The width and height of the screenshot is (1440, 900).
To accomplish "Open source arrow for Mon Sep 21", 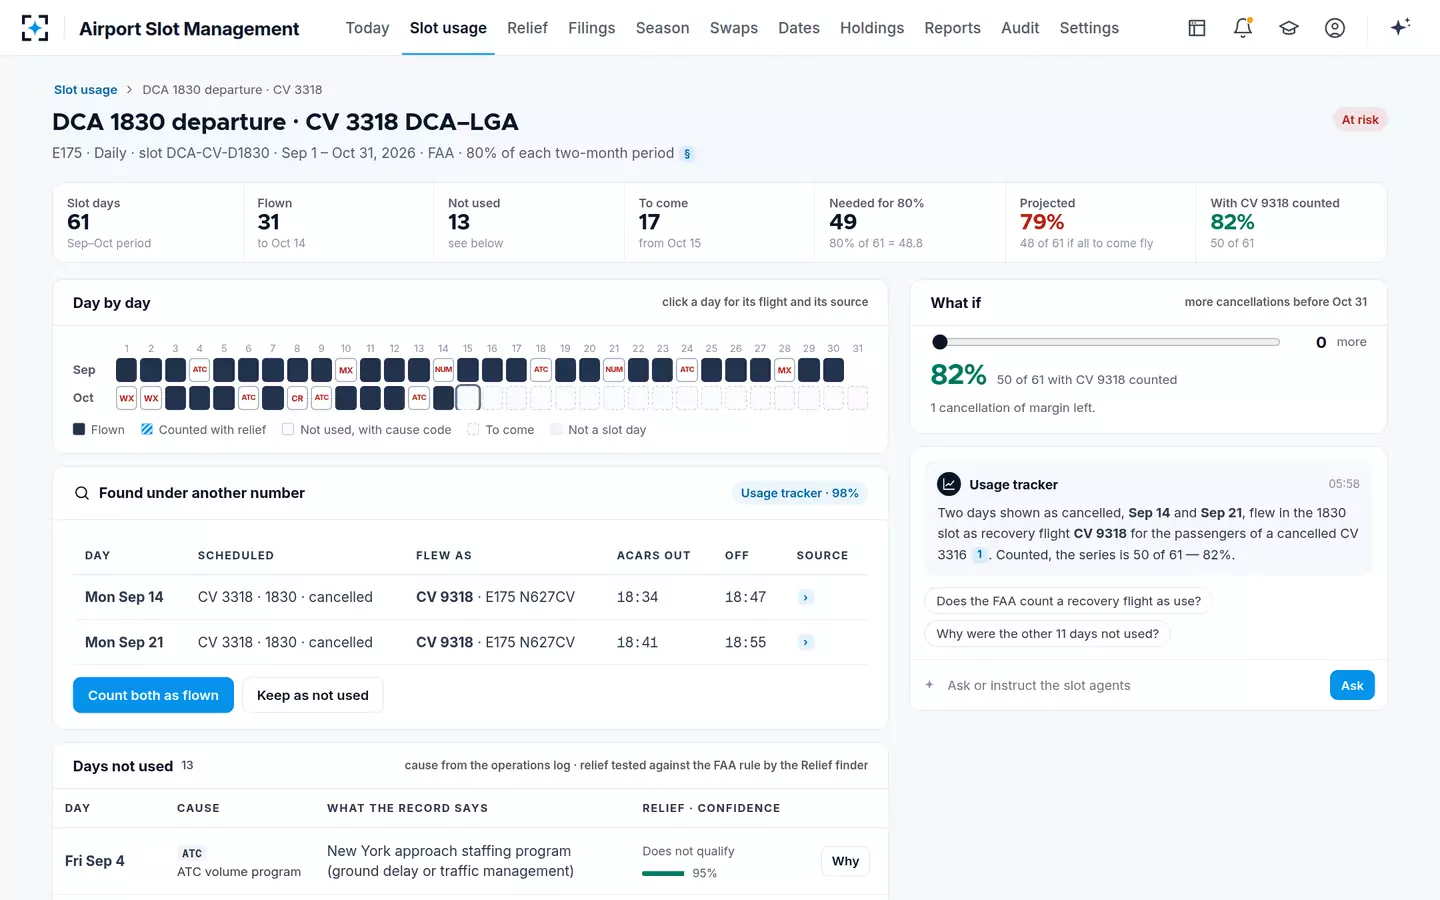I will coord(806,643).
